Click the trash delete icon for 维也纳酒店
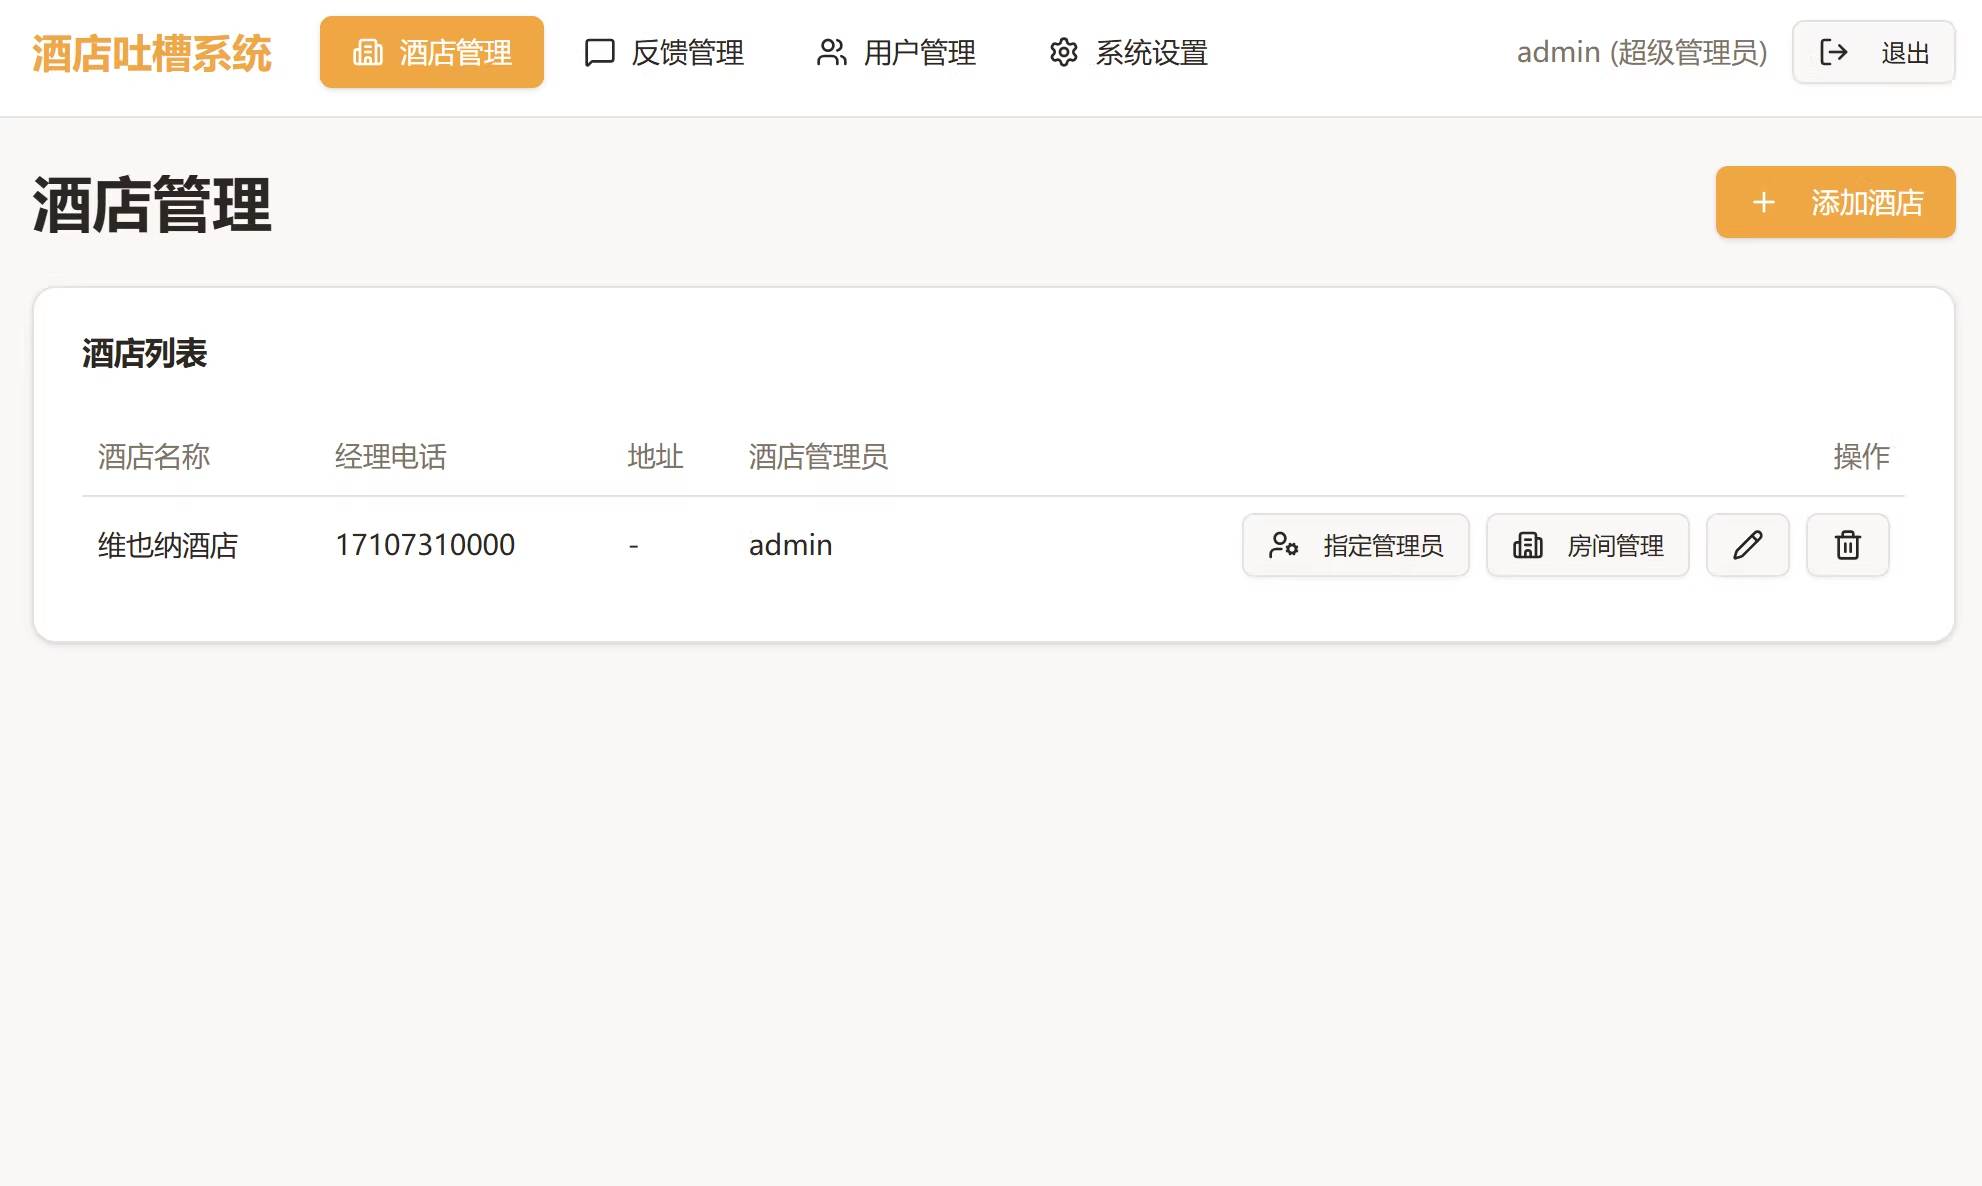Viewport: 1982px width, 1186px height. [x=1847, y=545]
